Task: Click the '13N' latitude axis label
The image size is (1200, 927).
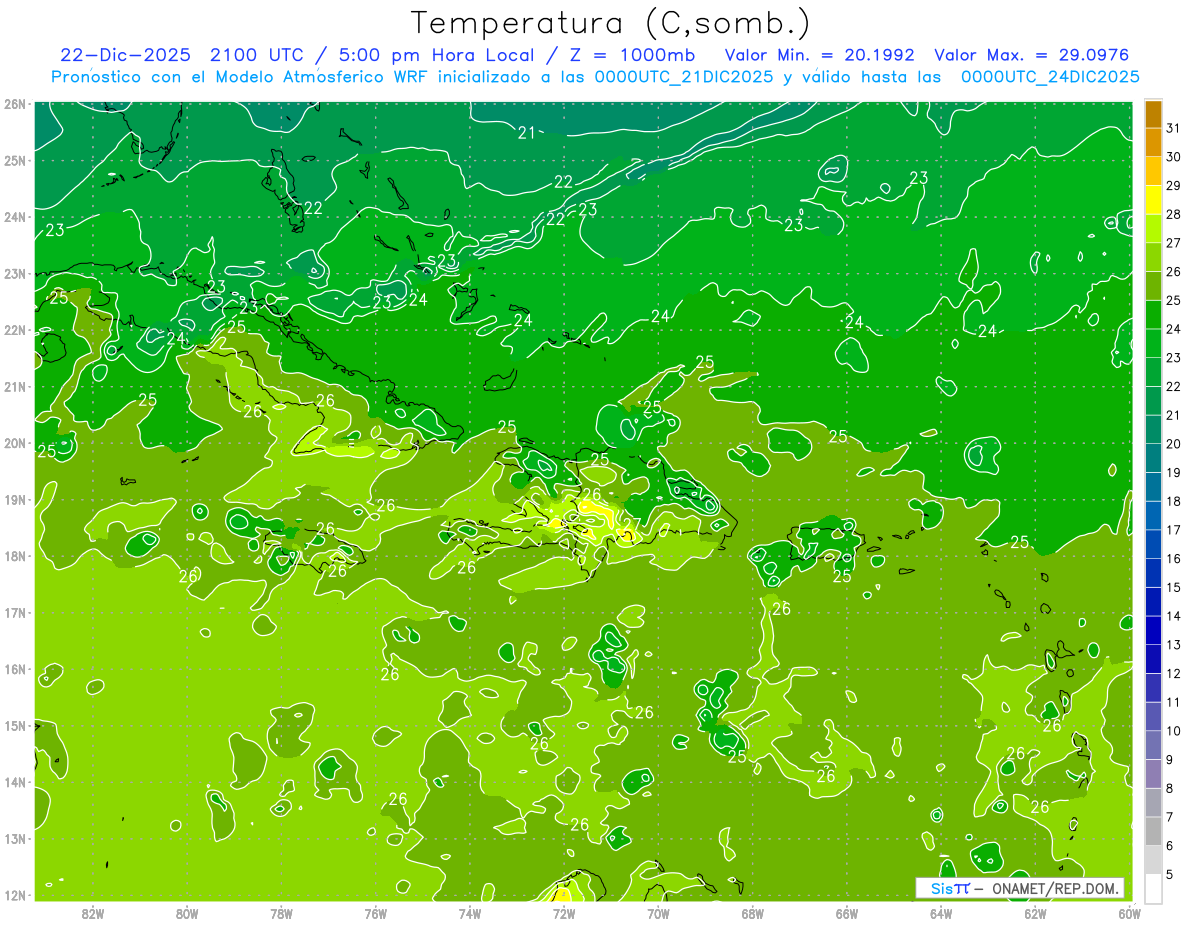Action: click(x=16, y=839)
